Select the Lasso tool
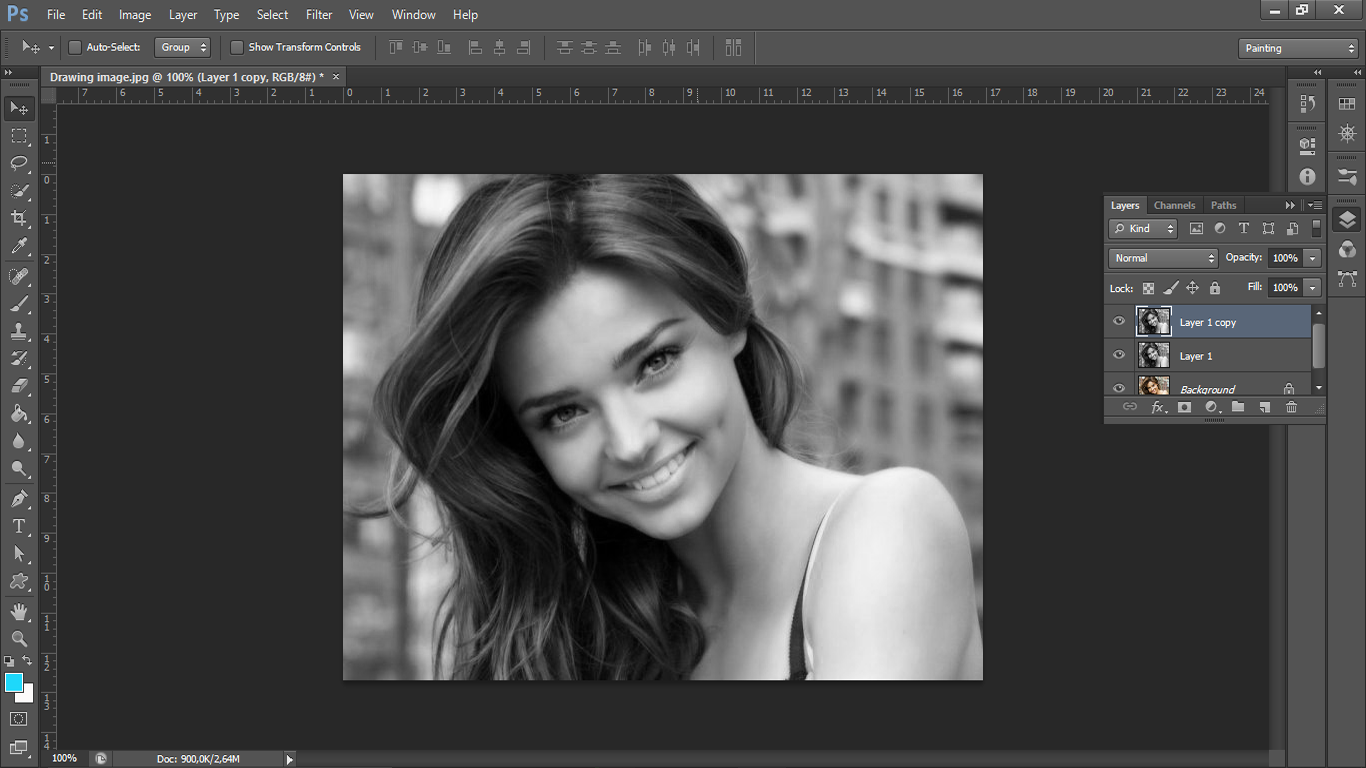This screenshot has height=768, width=1366. pos(19,163)
